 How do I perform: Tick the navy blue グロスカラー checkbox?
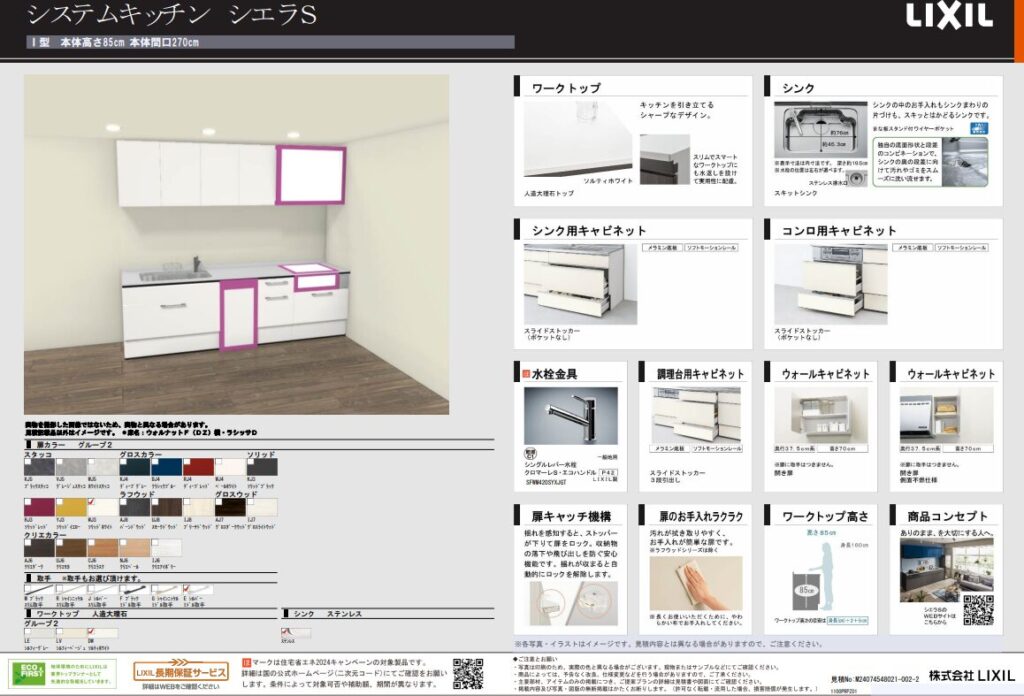coord(155,462)
